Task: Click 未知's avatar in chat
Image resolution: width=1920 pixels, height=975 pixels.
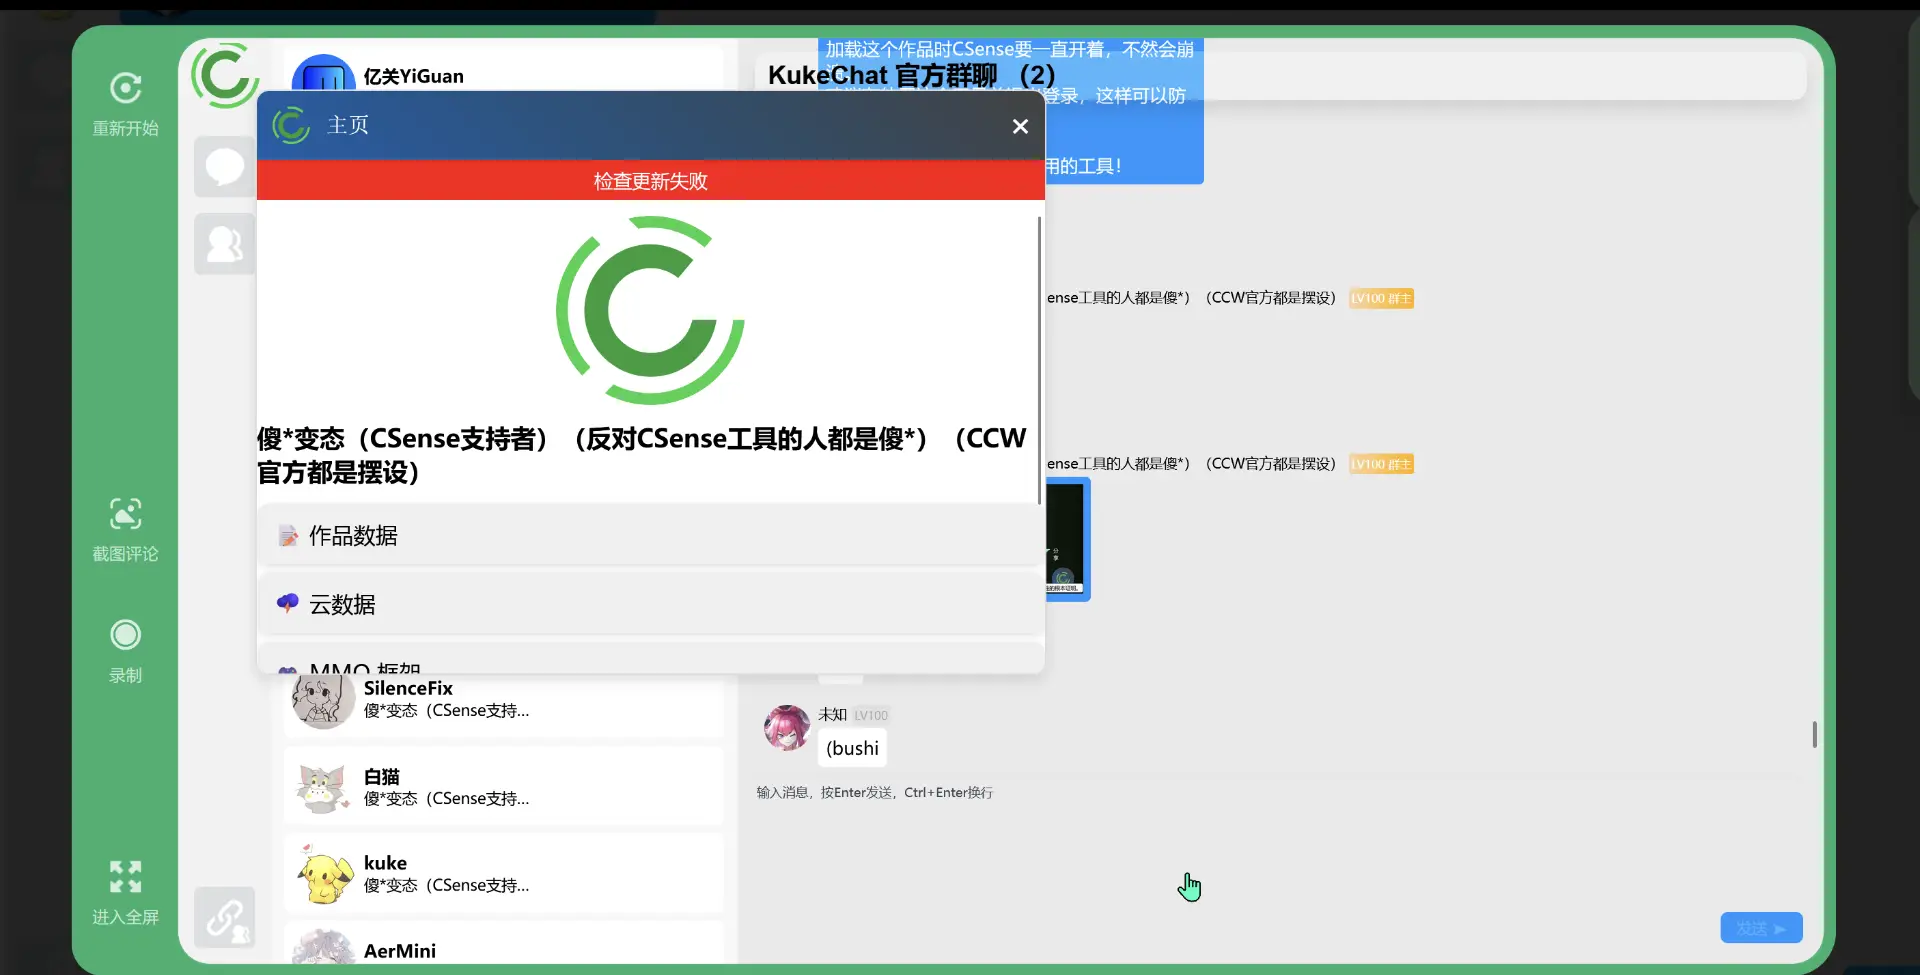Action: point(787,728)
